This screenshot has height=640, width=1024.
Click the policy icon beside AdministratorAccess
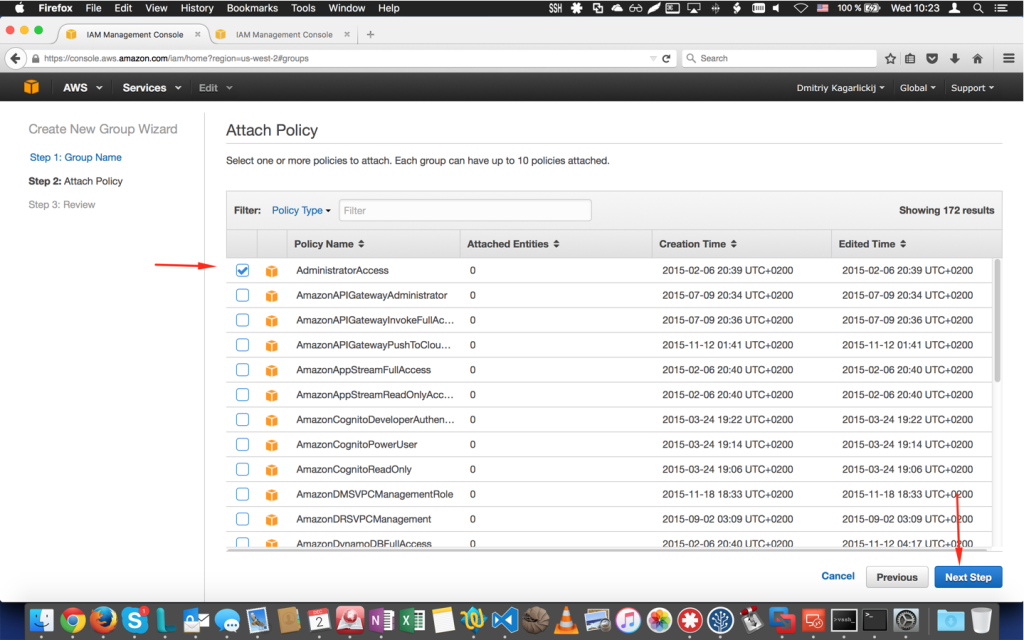tap(272, 271)
